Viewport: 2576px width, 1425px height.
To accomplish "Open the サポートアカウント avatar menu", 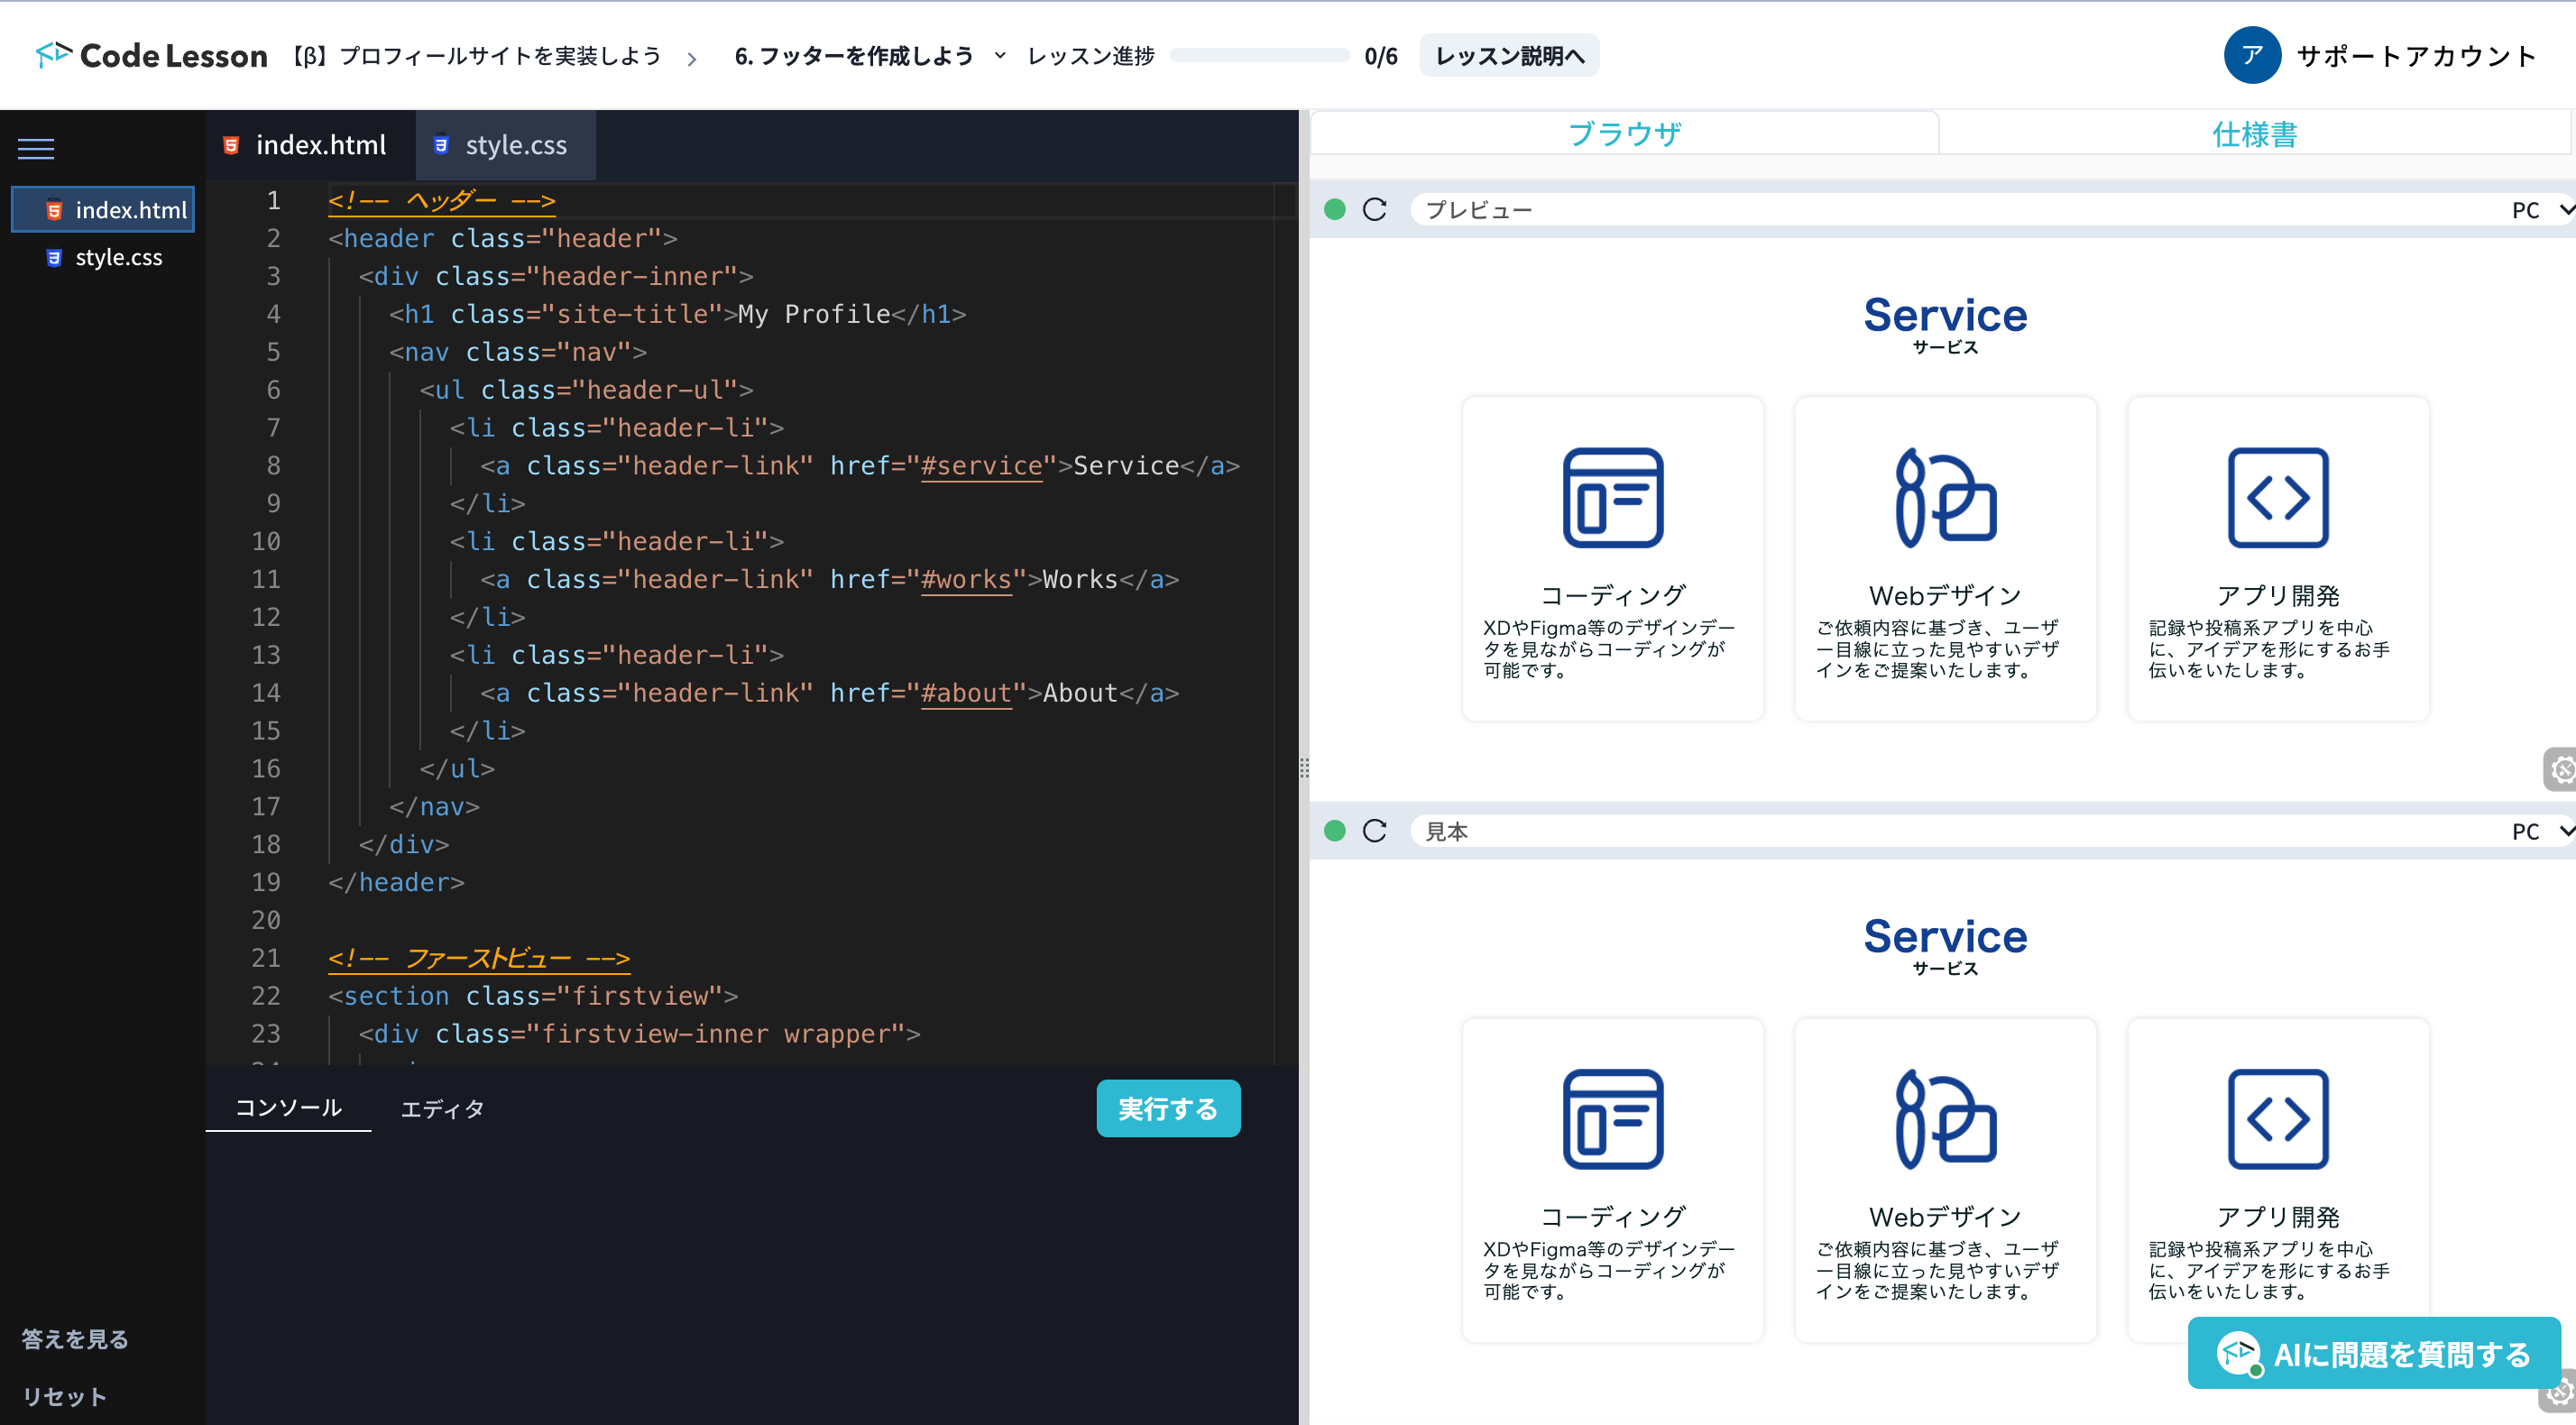I will click(2251, 55).
